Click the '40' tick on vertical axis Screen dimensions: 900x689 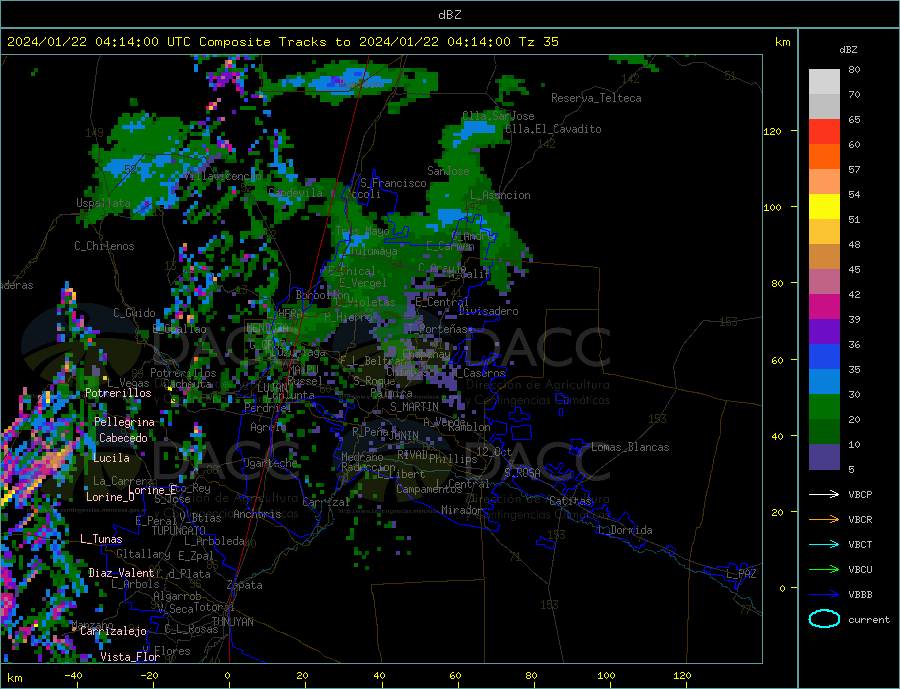(x=777, y=436)
